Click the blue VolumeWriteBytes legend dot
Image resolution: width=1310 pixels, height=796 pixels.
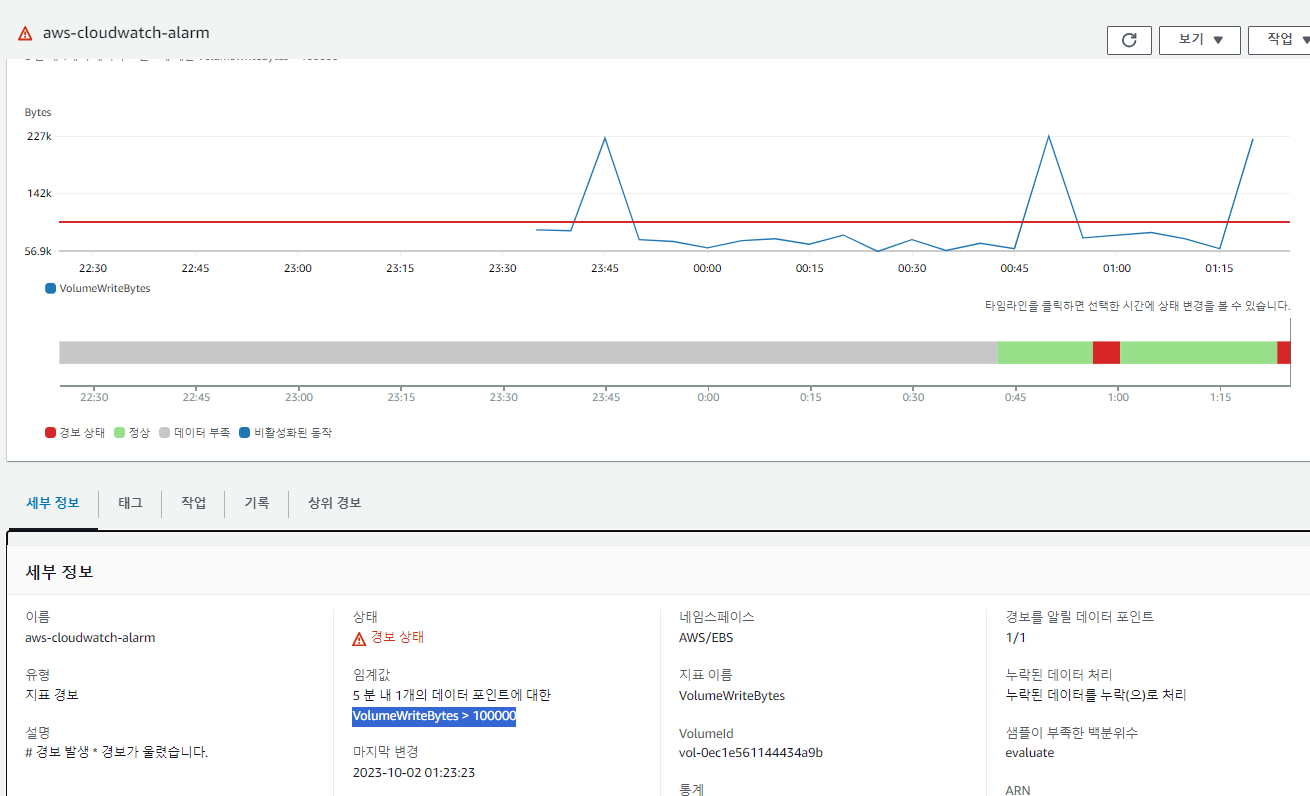[50, 288]
